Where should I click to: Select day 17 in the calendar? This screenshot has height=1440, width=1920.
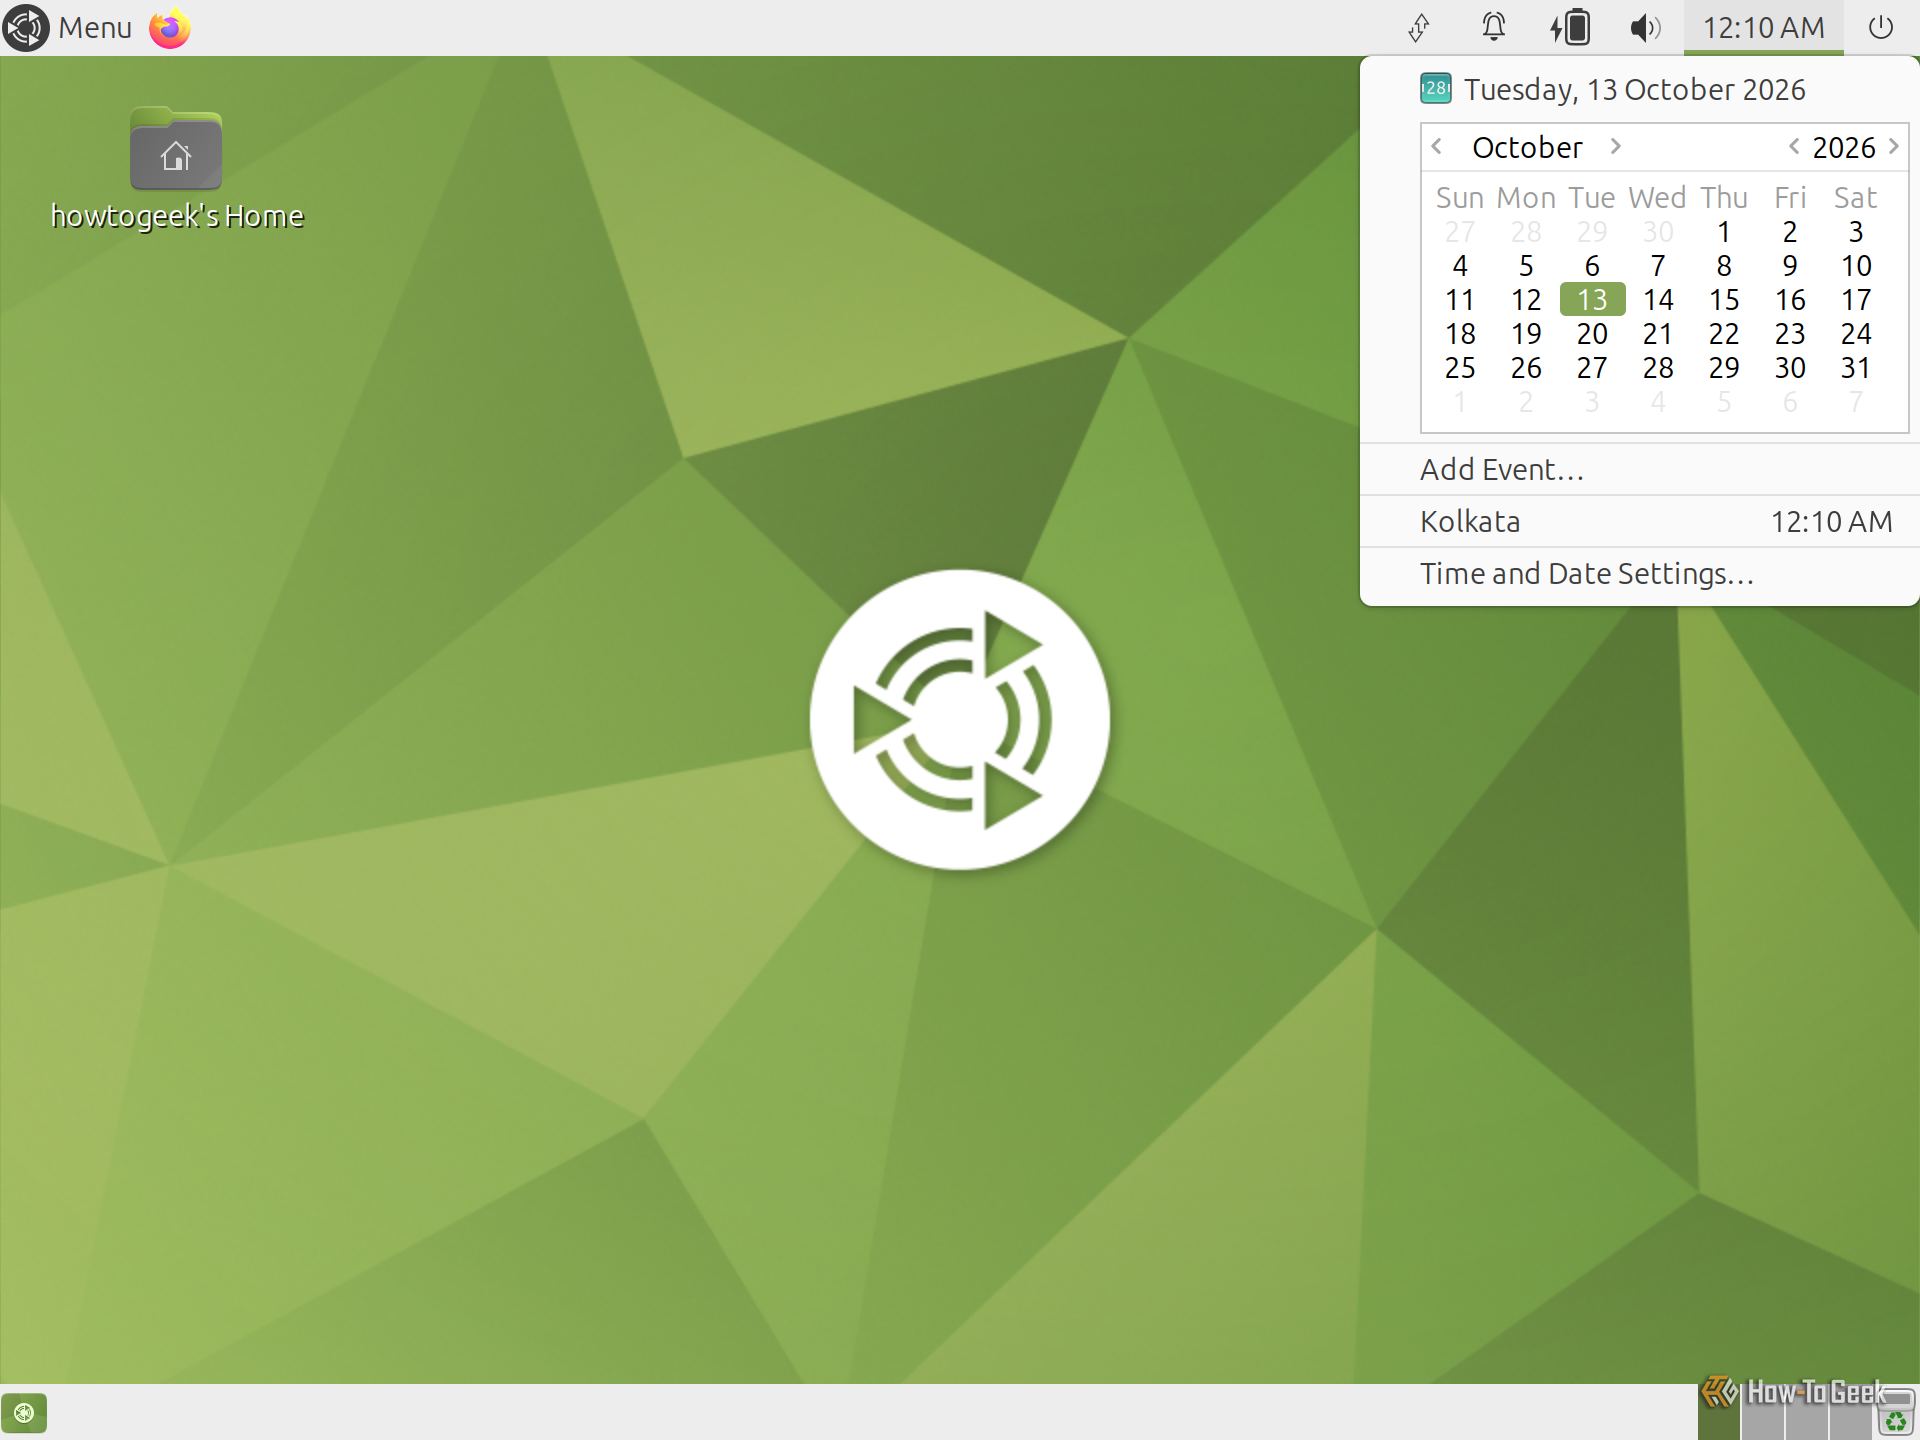(x=1856, y=299)
